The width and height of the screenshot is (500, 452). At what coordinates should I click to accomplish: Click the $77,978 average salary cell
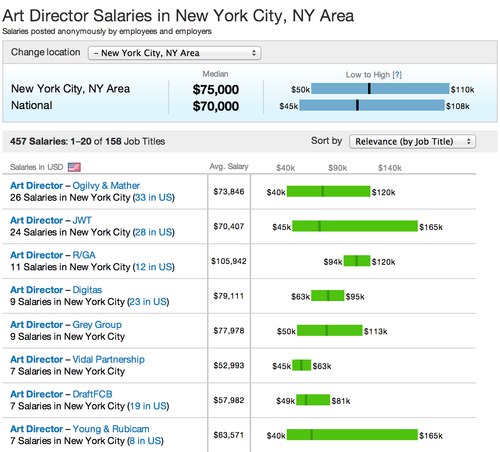(229, 331)
